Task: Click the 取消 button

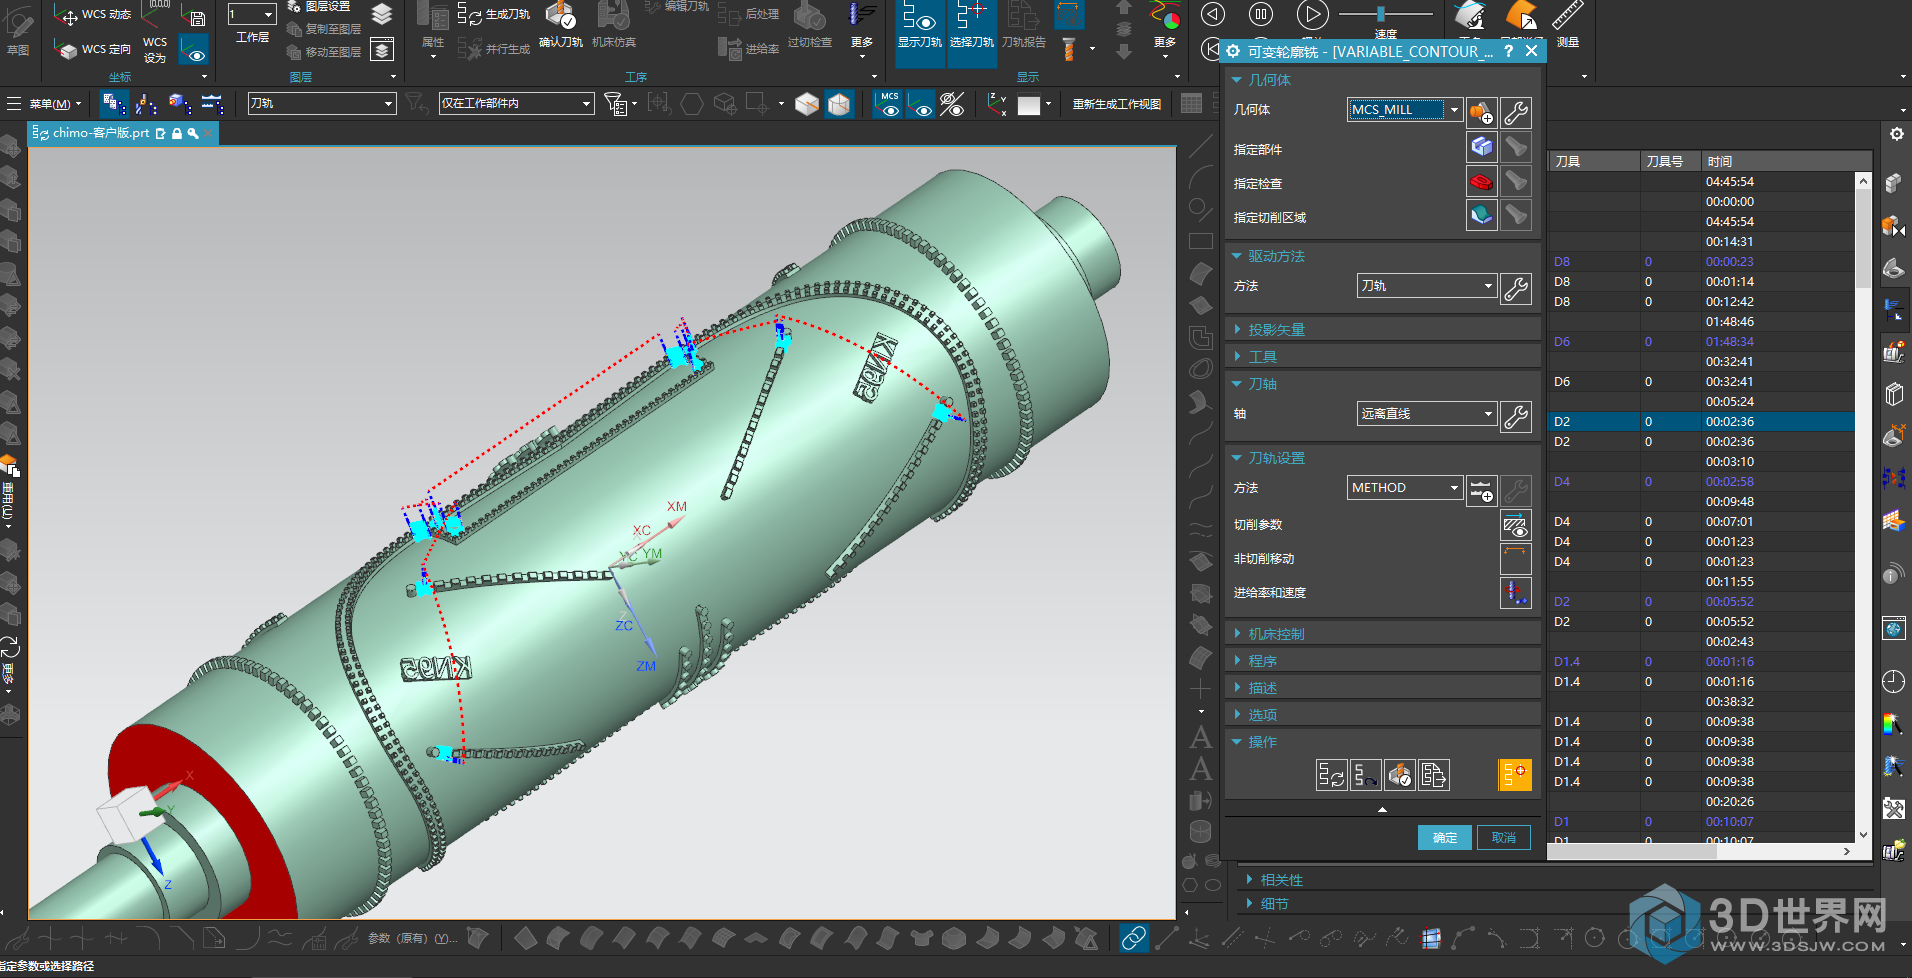Action: coord(1504,838)
